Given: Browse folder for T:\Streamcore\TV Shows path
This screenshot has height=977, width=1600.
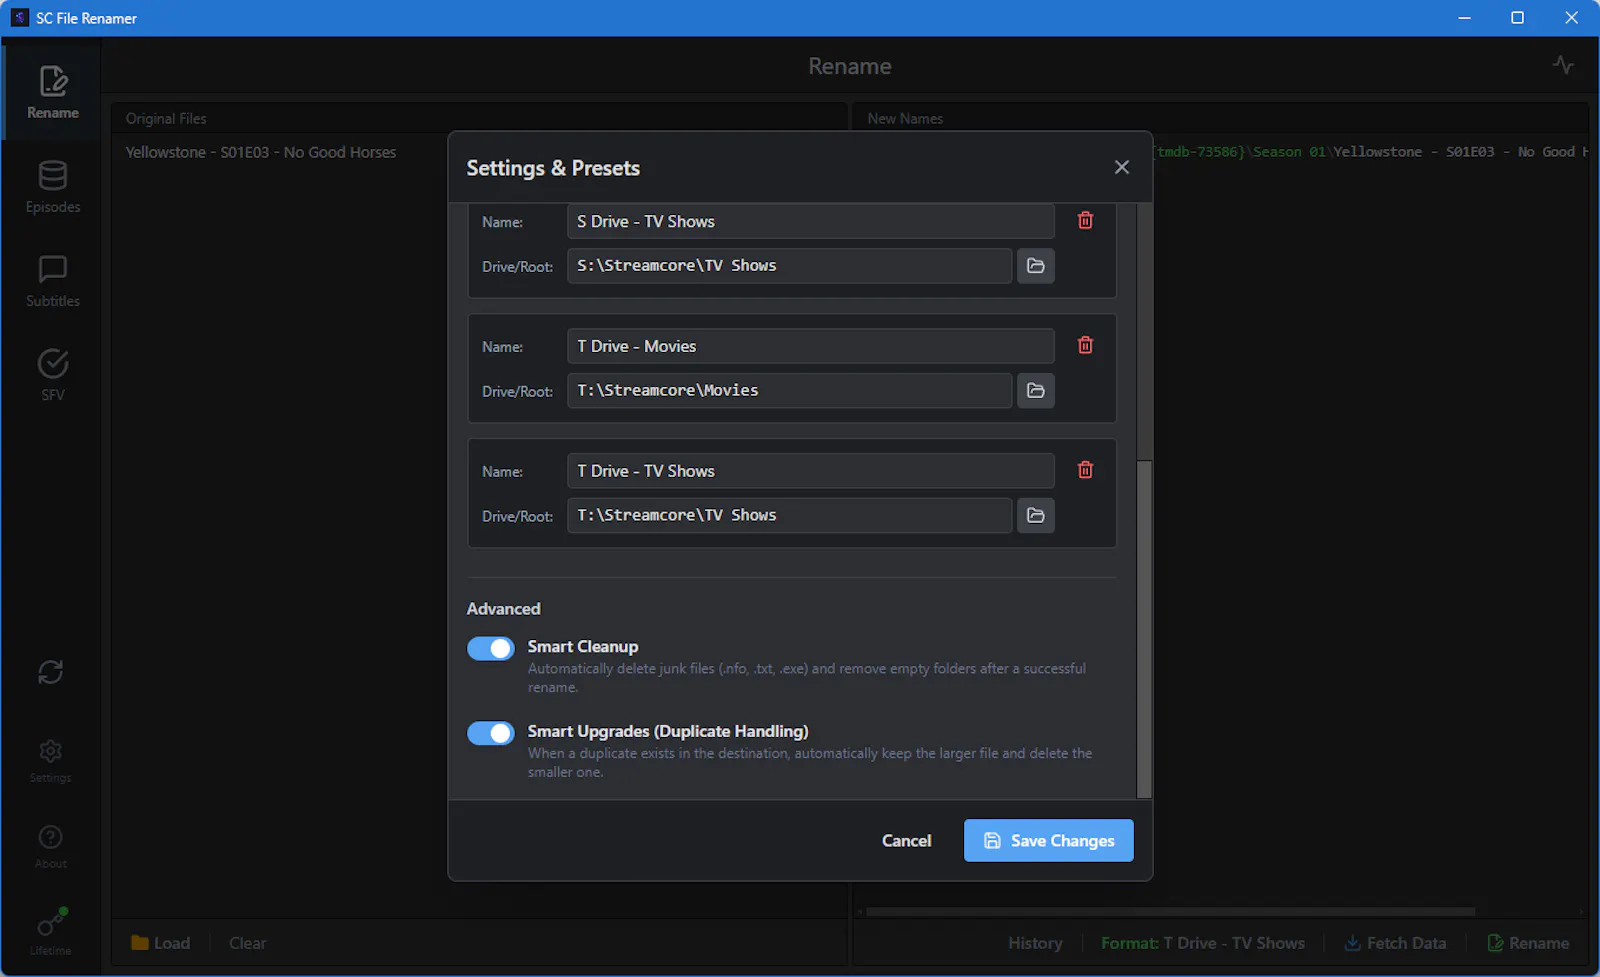Looking at the screenshot, I should click(1036, 515).
